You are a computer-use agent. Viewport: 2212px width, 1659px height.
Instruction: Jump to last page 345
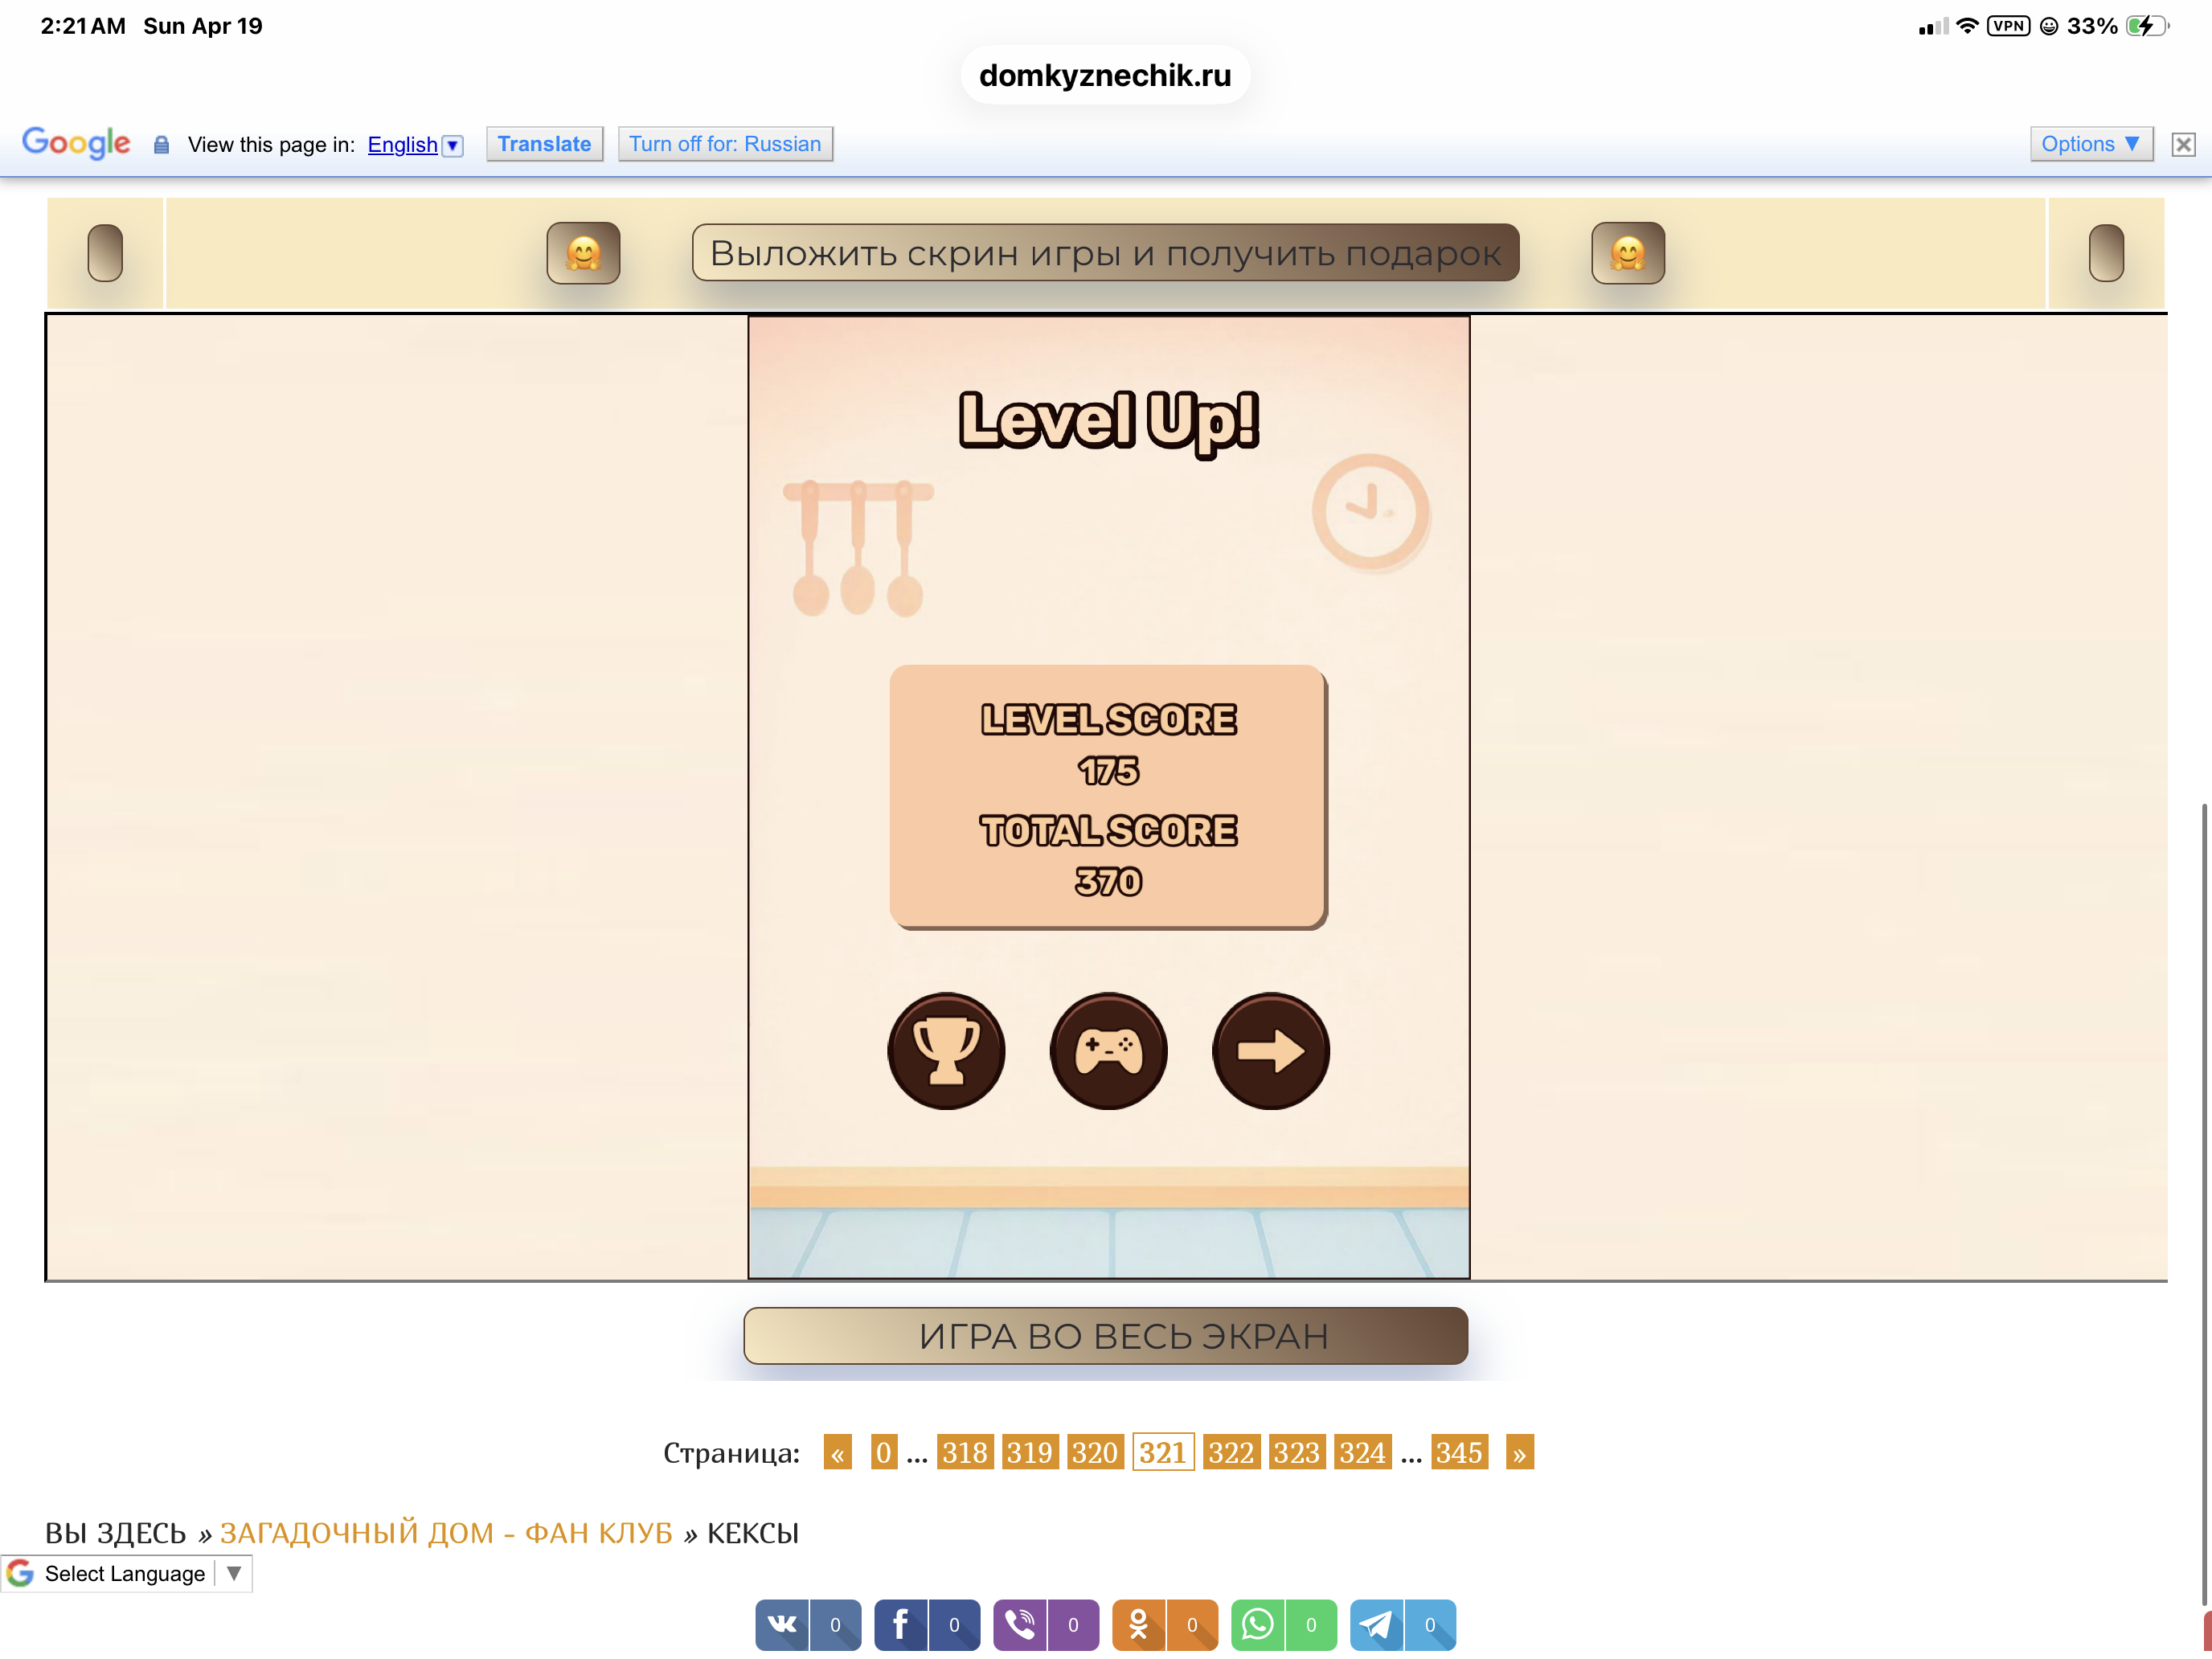(1458, 1452)
